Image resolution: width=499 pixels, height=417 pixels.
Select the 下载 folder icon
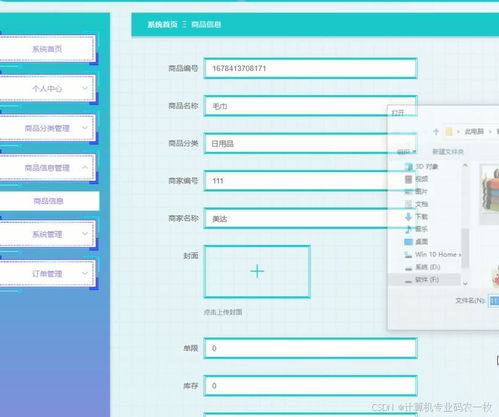tap(409, 217)
